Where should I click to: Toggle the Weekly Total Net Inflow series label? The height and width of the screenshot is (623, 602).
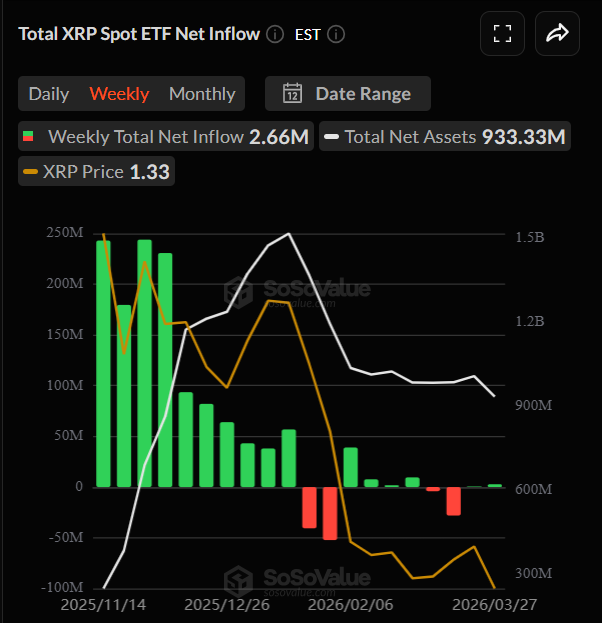145,136
